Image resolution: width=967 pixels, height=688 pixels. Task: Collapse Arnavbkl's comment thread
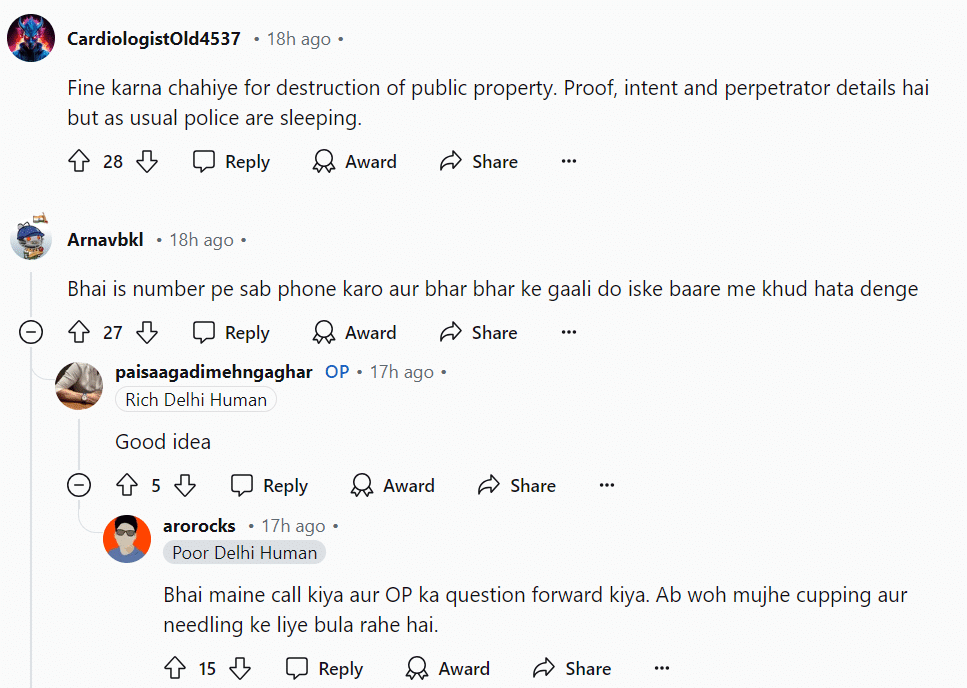31,333
